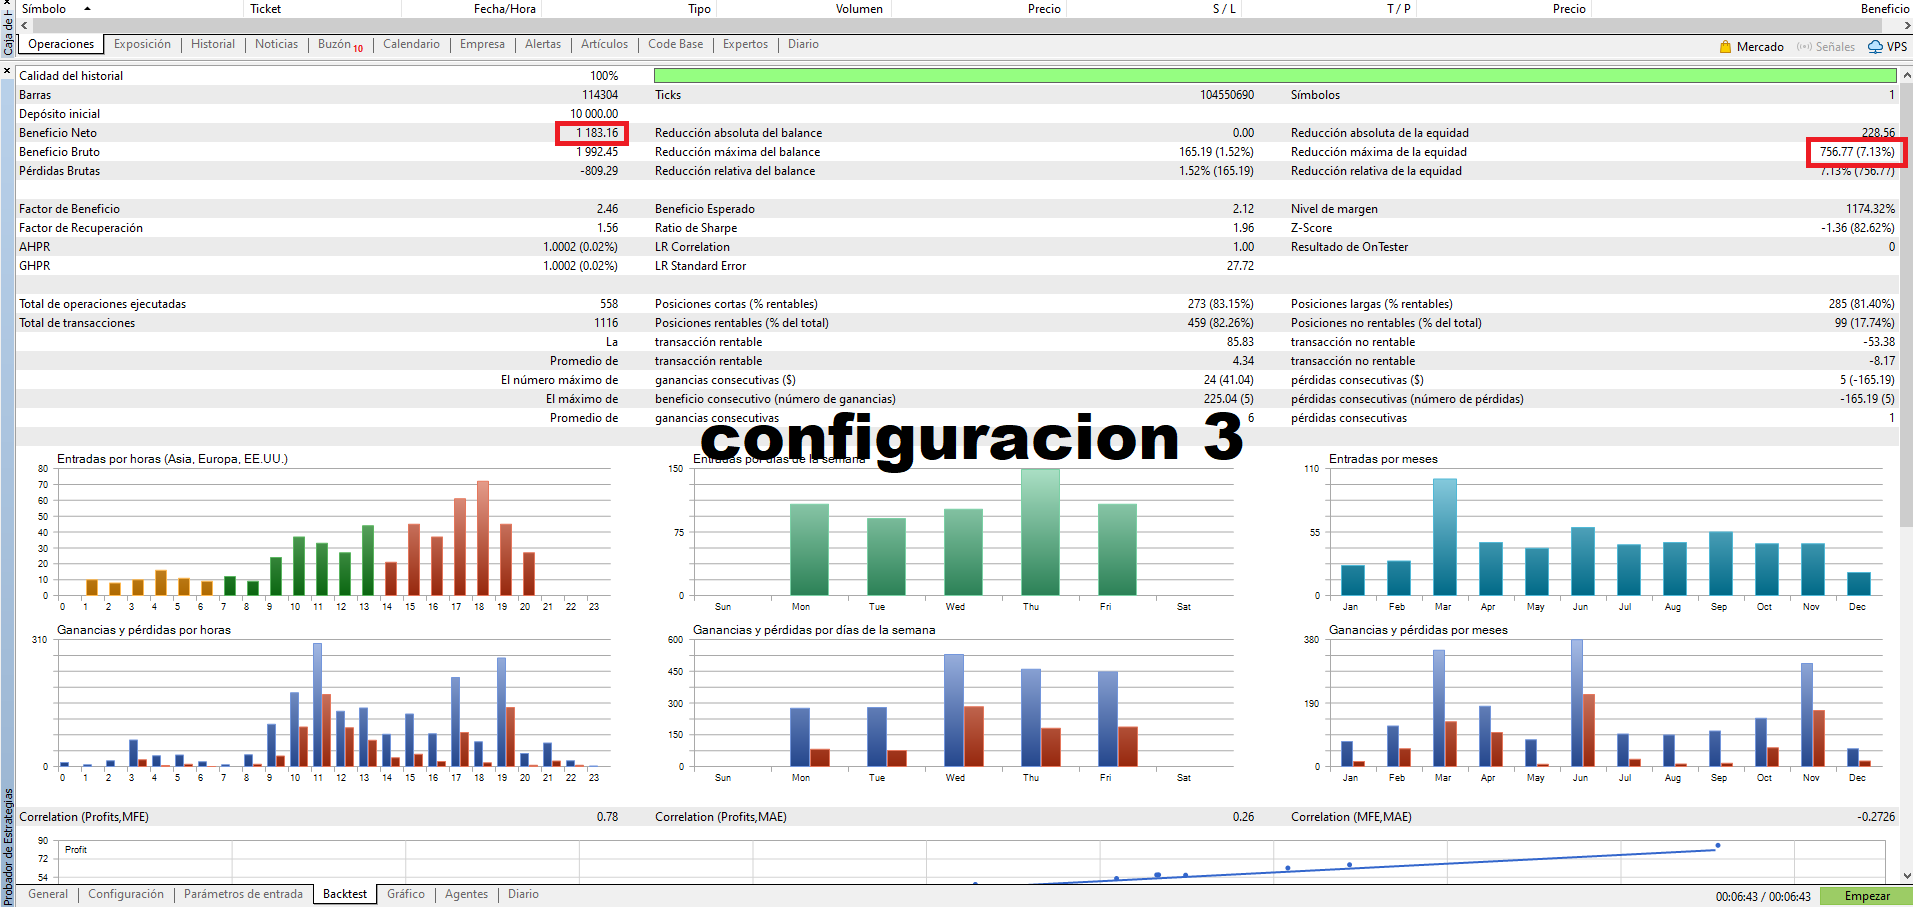Screen dimensions: 1913x907
Task: Switch to the Agentes tab
Action: click(466, 894)
